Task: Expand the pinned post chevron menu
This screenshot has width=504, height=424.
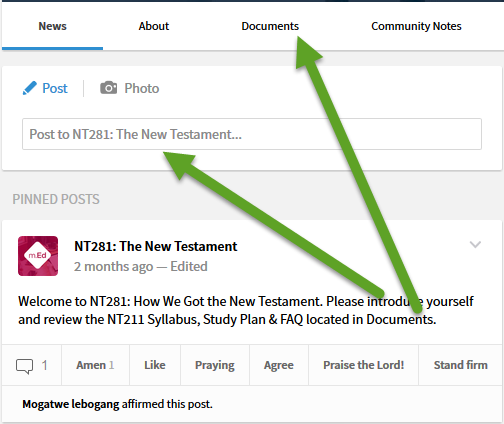Action: [475, 245]
